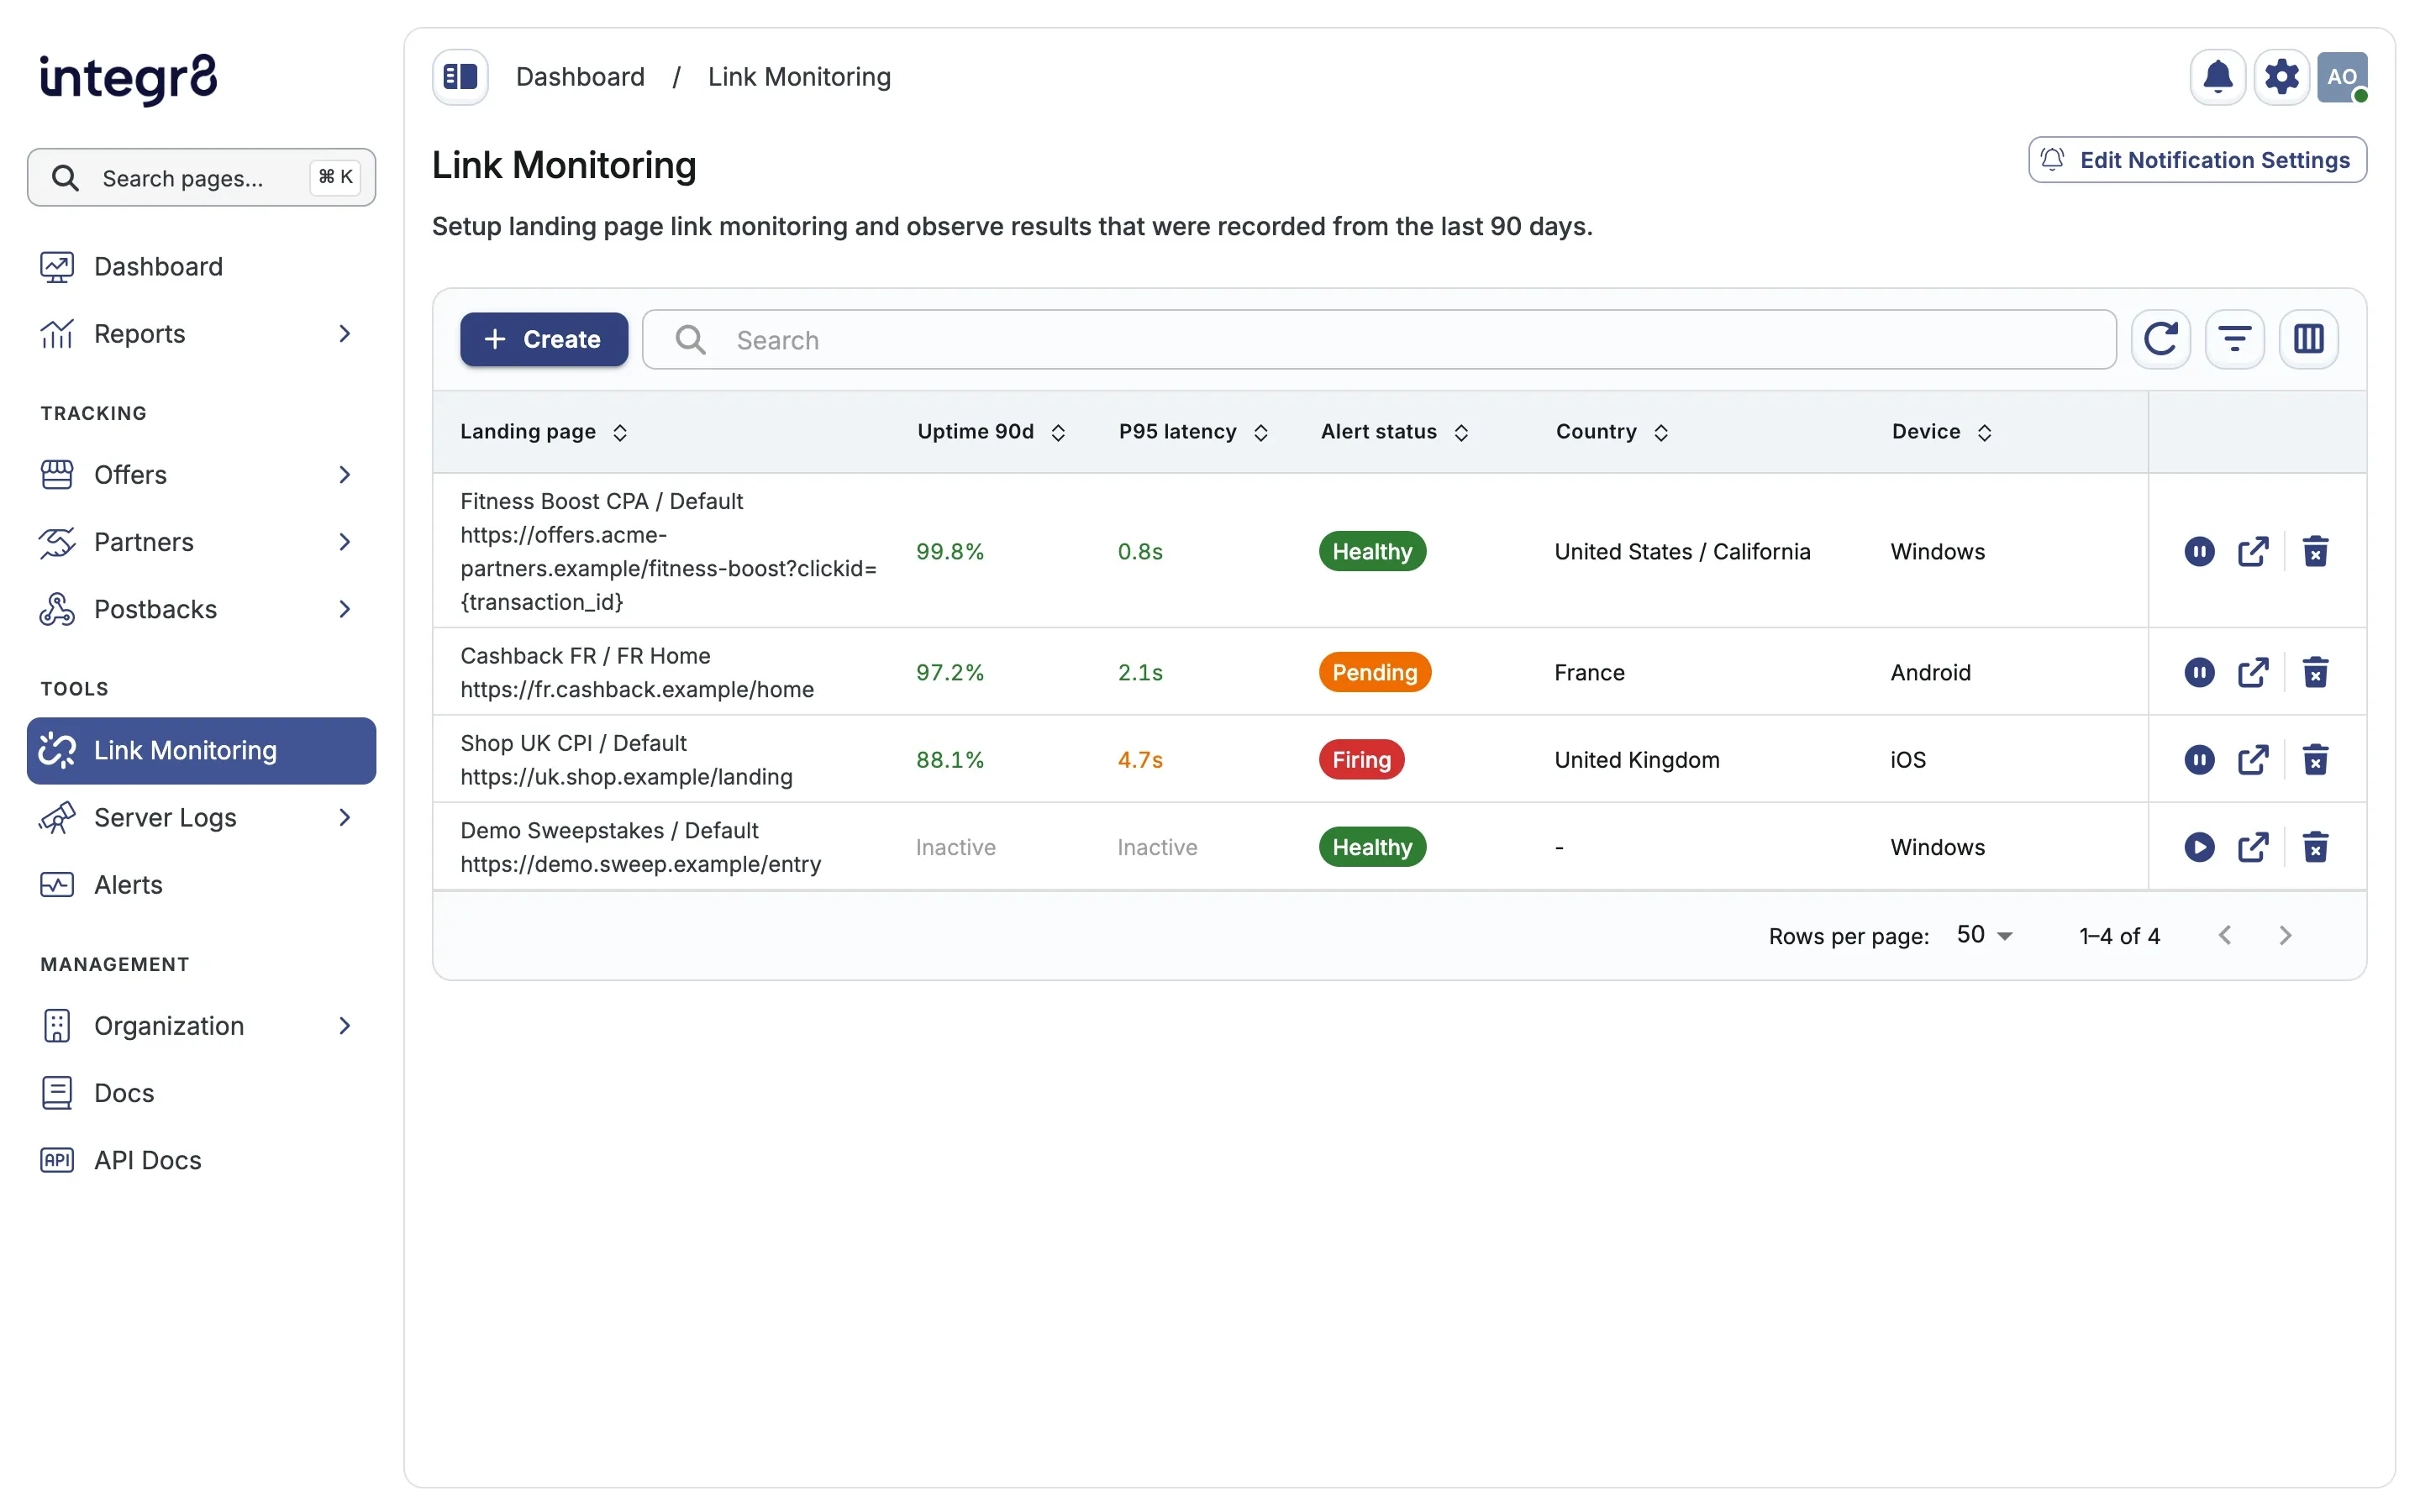Sort by Alert status column
The width and height of the screenshot is (2420, 1512).
(1394, 432)
